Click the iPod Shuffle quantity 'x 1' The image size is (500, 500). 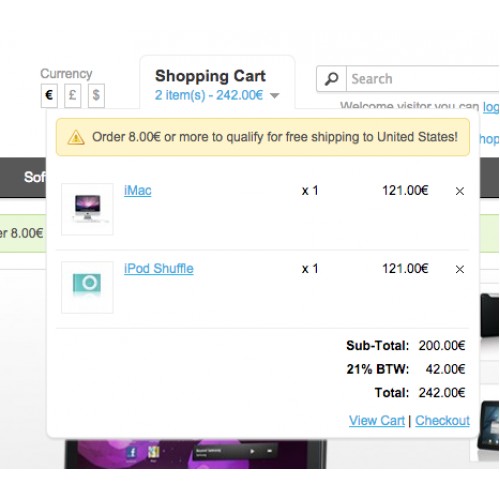click(310, 269)
